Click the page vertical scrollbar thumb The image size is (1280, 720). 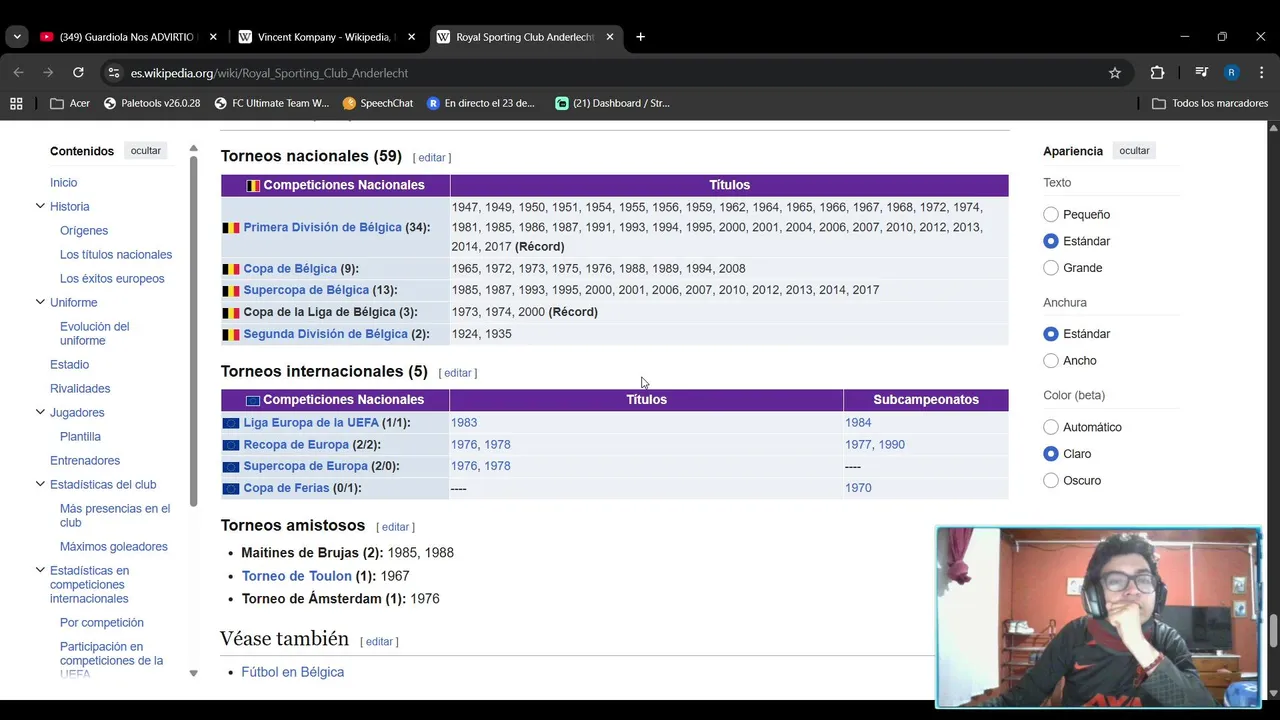coord(1274,632)
